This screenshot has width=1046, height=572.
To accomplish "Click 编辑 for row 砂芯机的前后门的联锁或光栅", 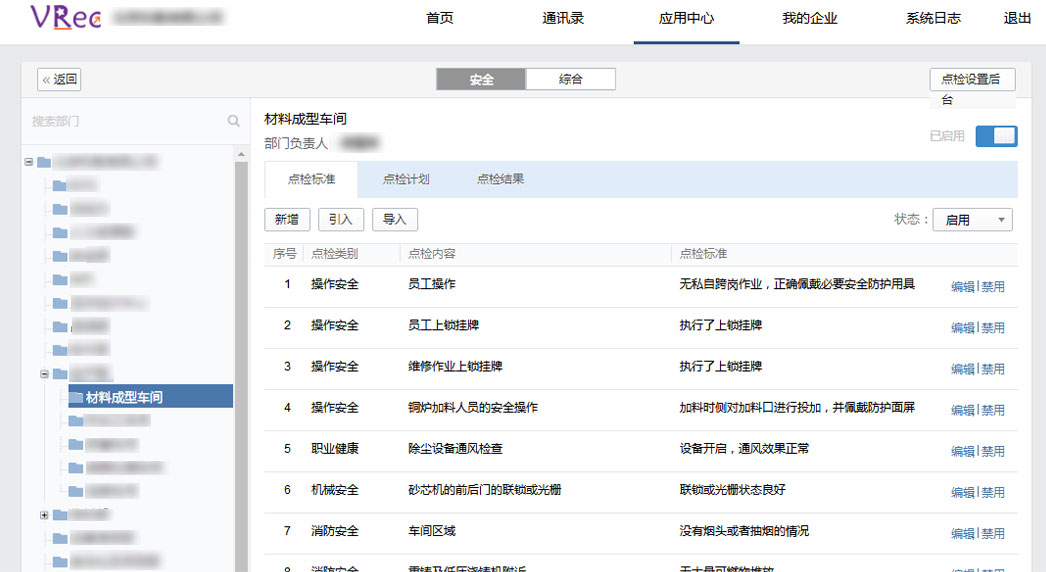I will point(963,493).
